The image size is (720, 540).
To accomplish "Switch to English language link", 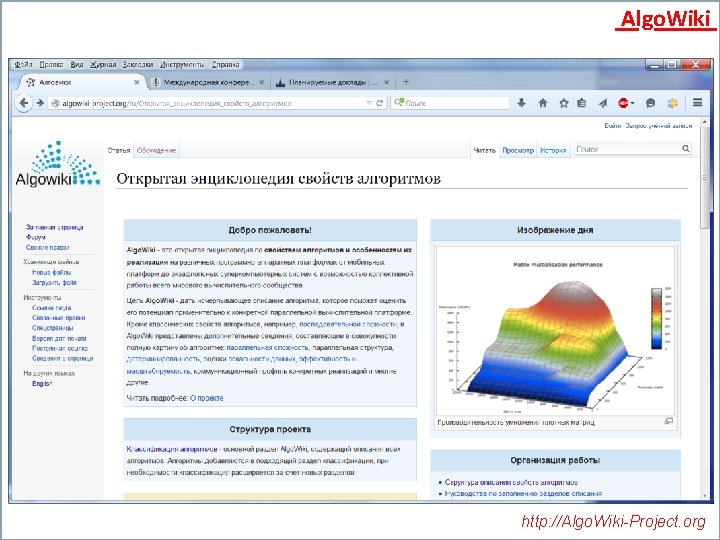I will tap(42, 384).
